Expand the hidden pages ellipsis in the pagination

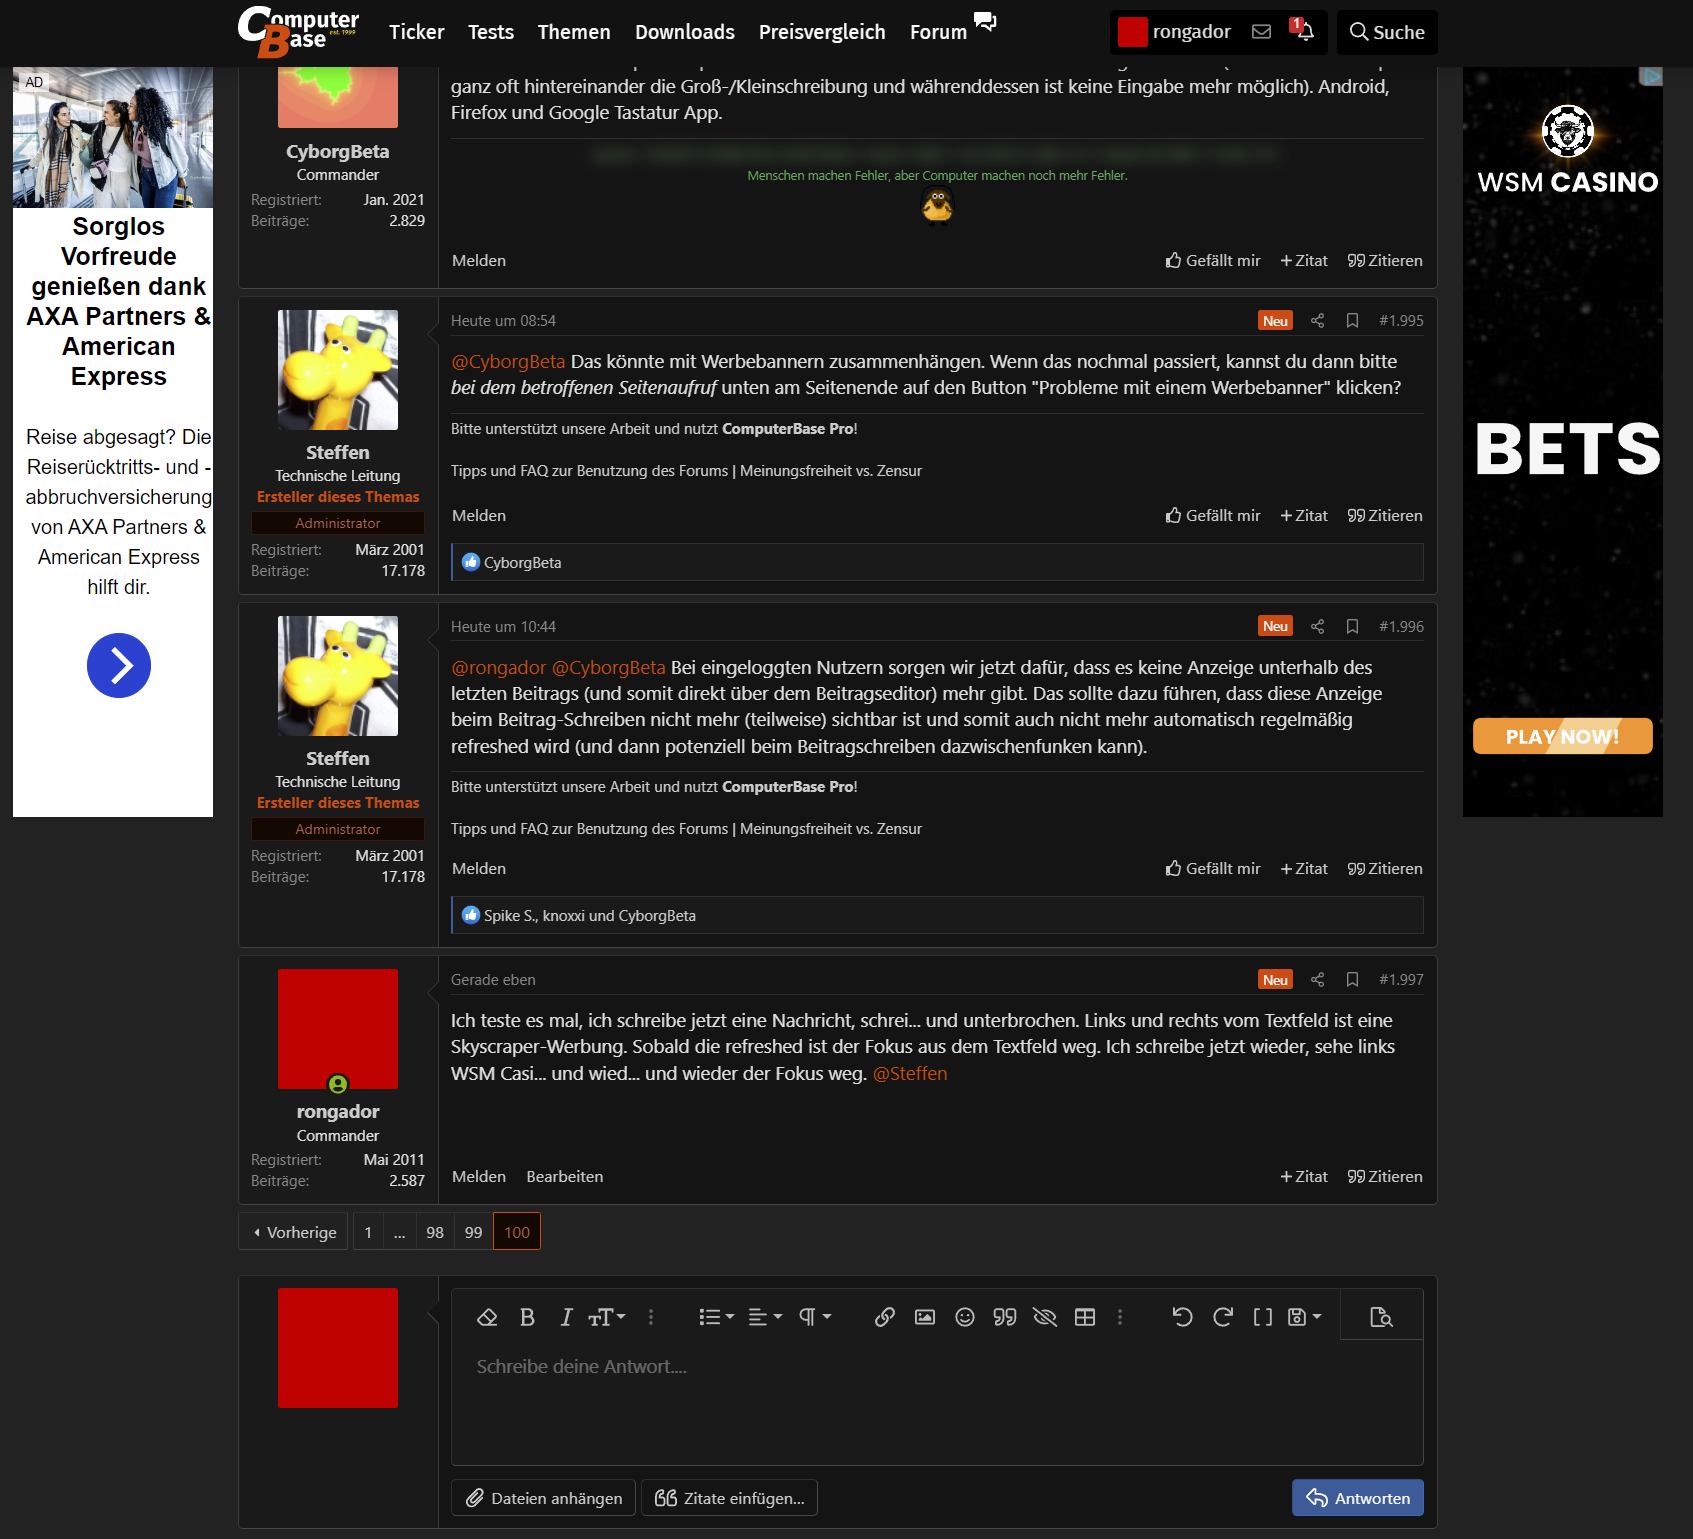click(400, 1232)
